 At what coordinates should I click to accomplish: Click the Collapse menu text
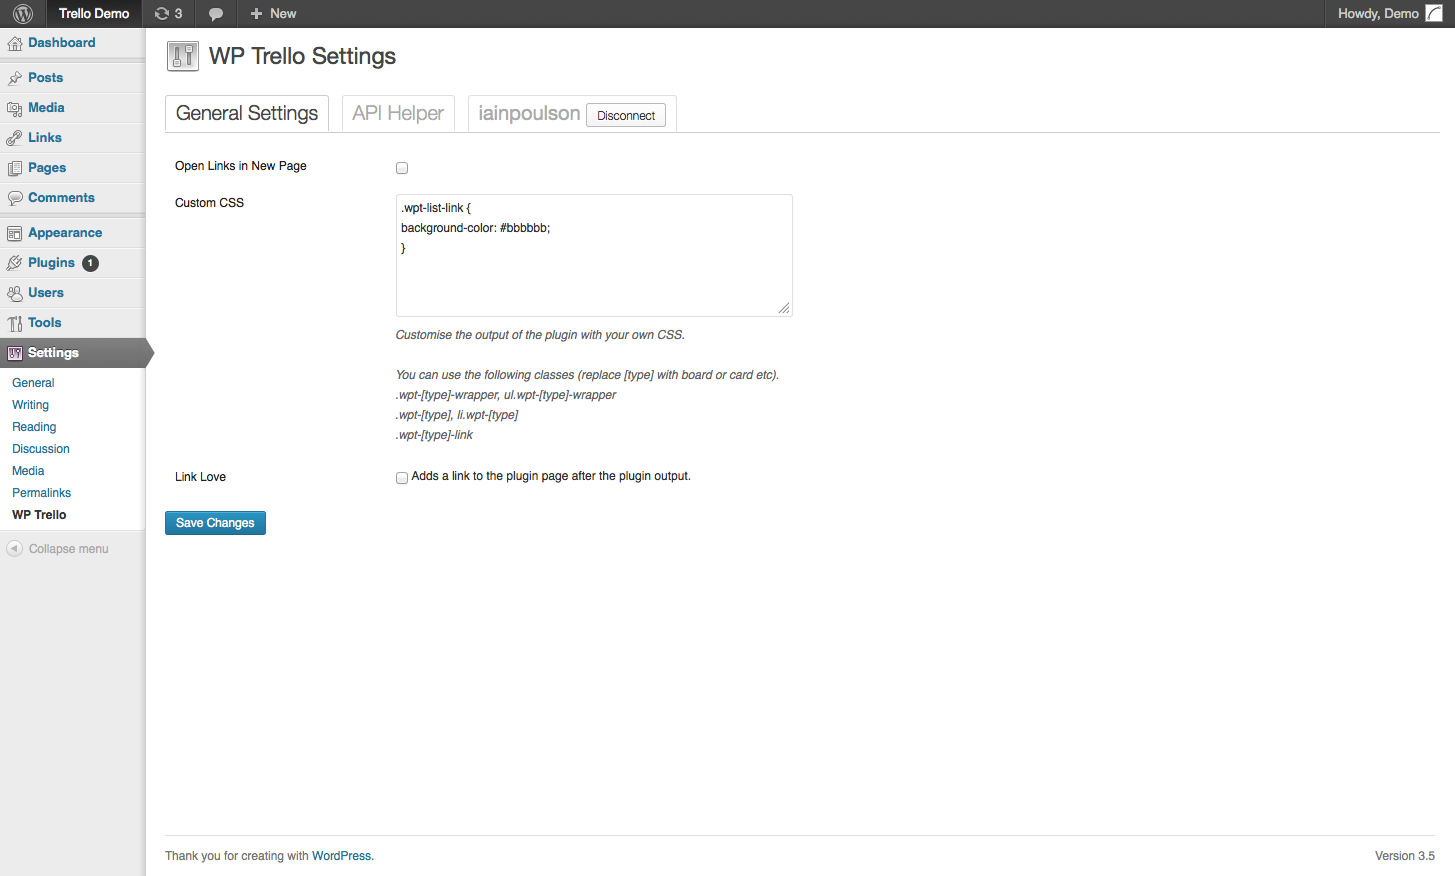click(x=69, y=549)
